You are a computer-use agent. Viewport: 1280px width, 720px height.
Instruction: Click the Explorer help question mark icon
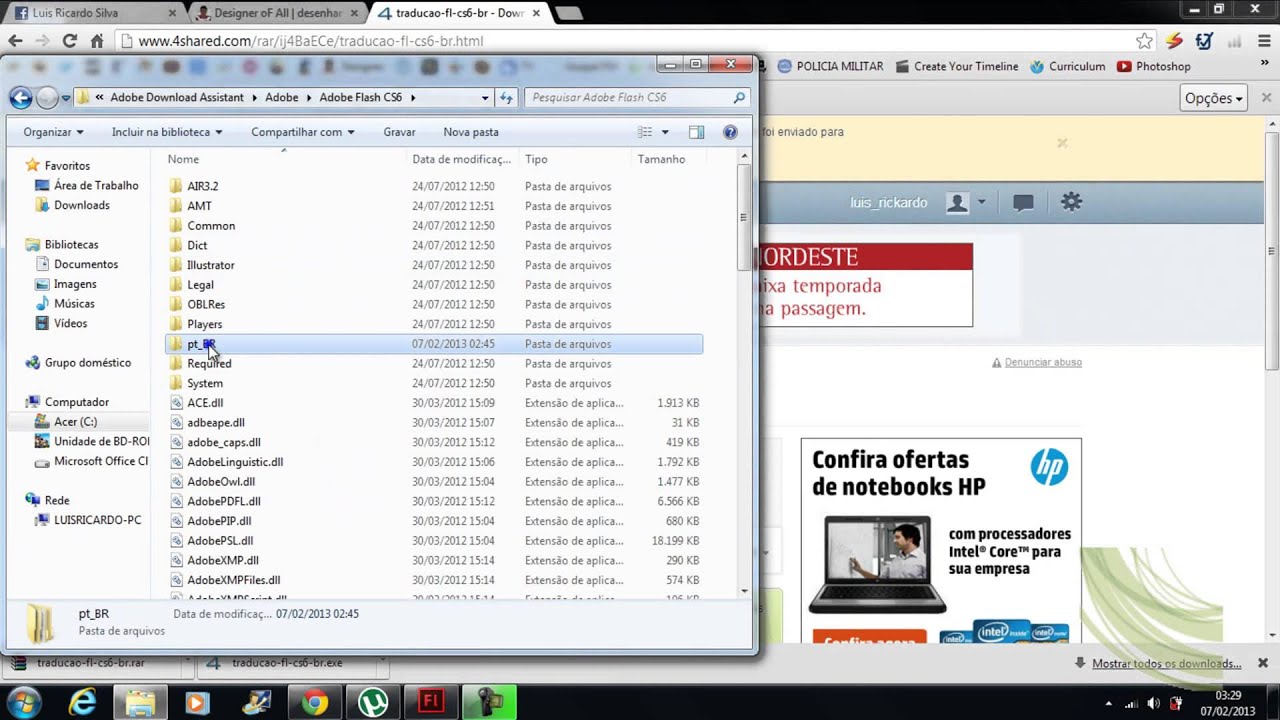pyautogui.click(x=730, y=132)
